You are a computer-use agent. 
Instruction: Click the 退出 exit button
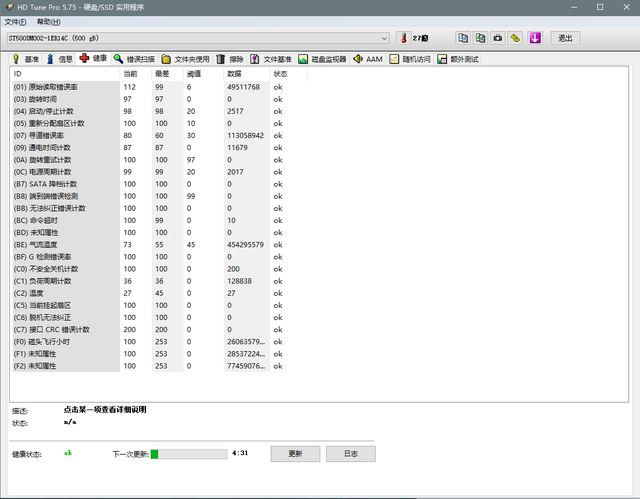click(x=565, y=38)
